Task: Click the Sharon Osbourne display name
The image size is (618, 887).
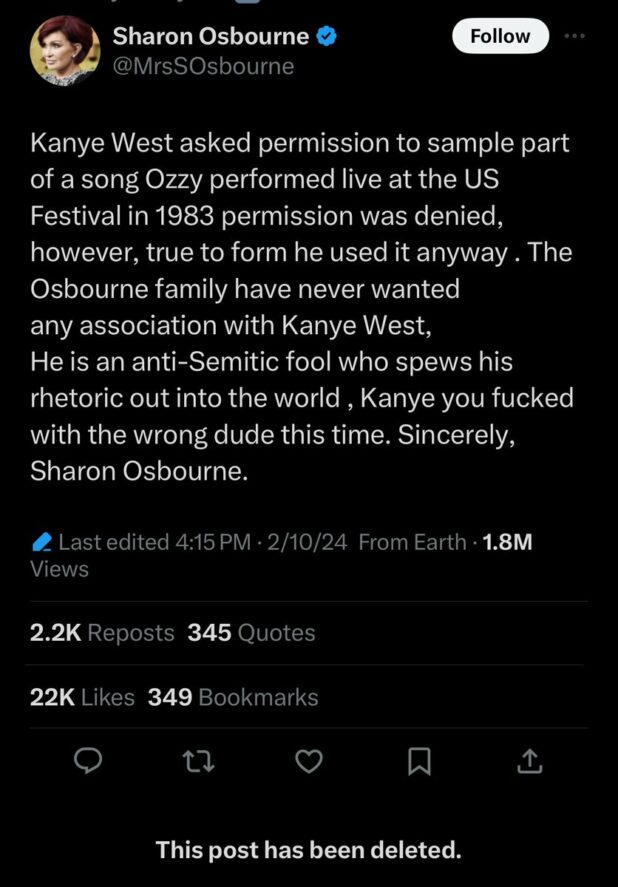Action: pos(210,37)
